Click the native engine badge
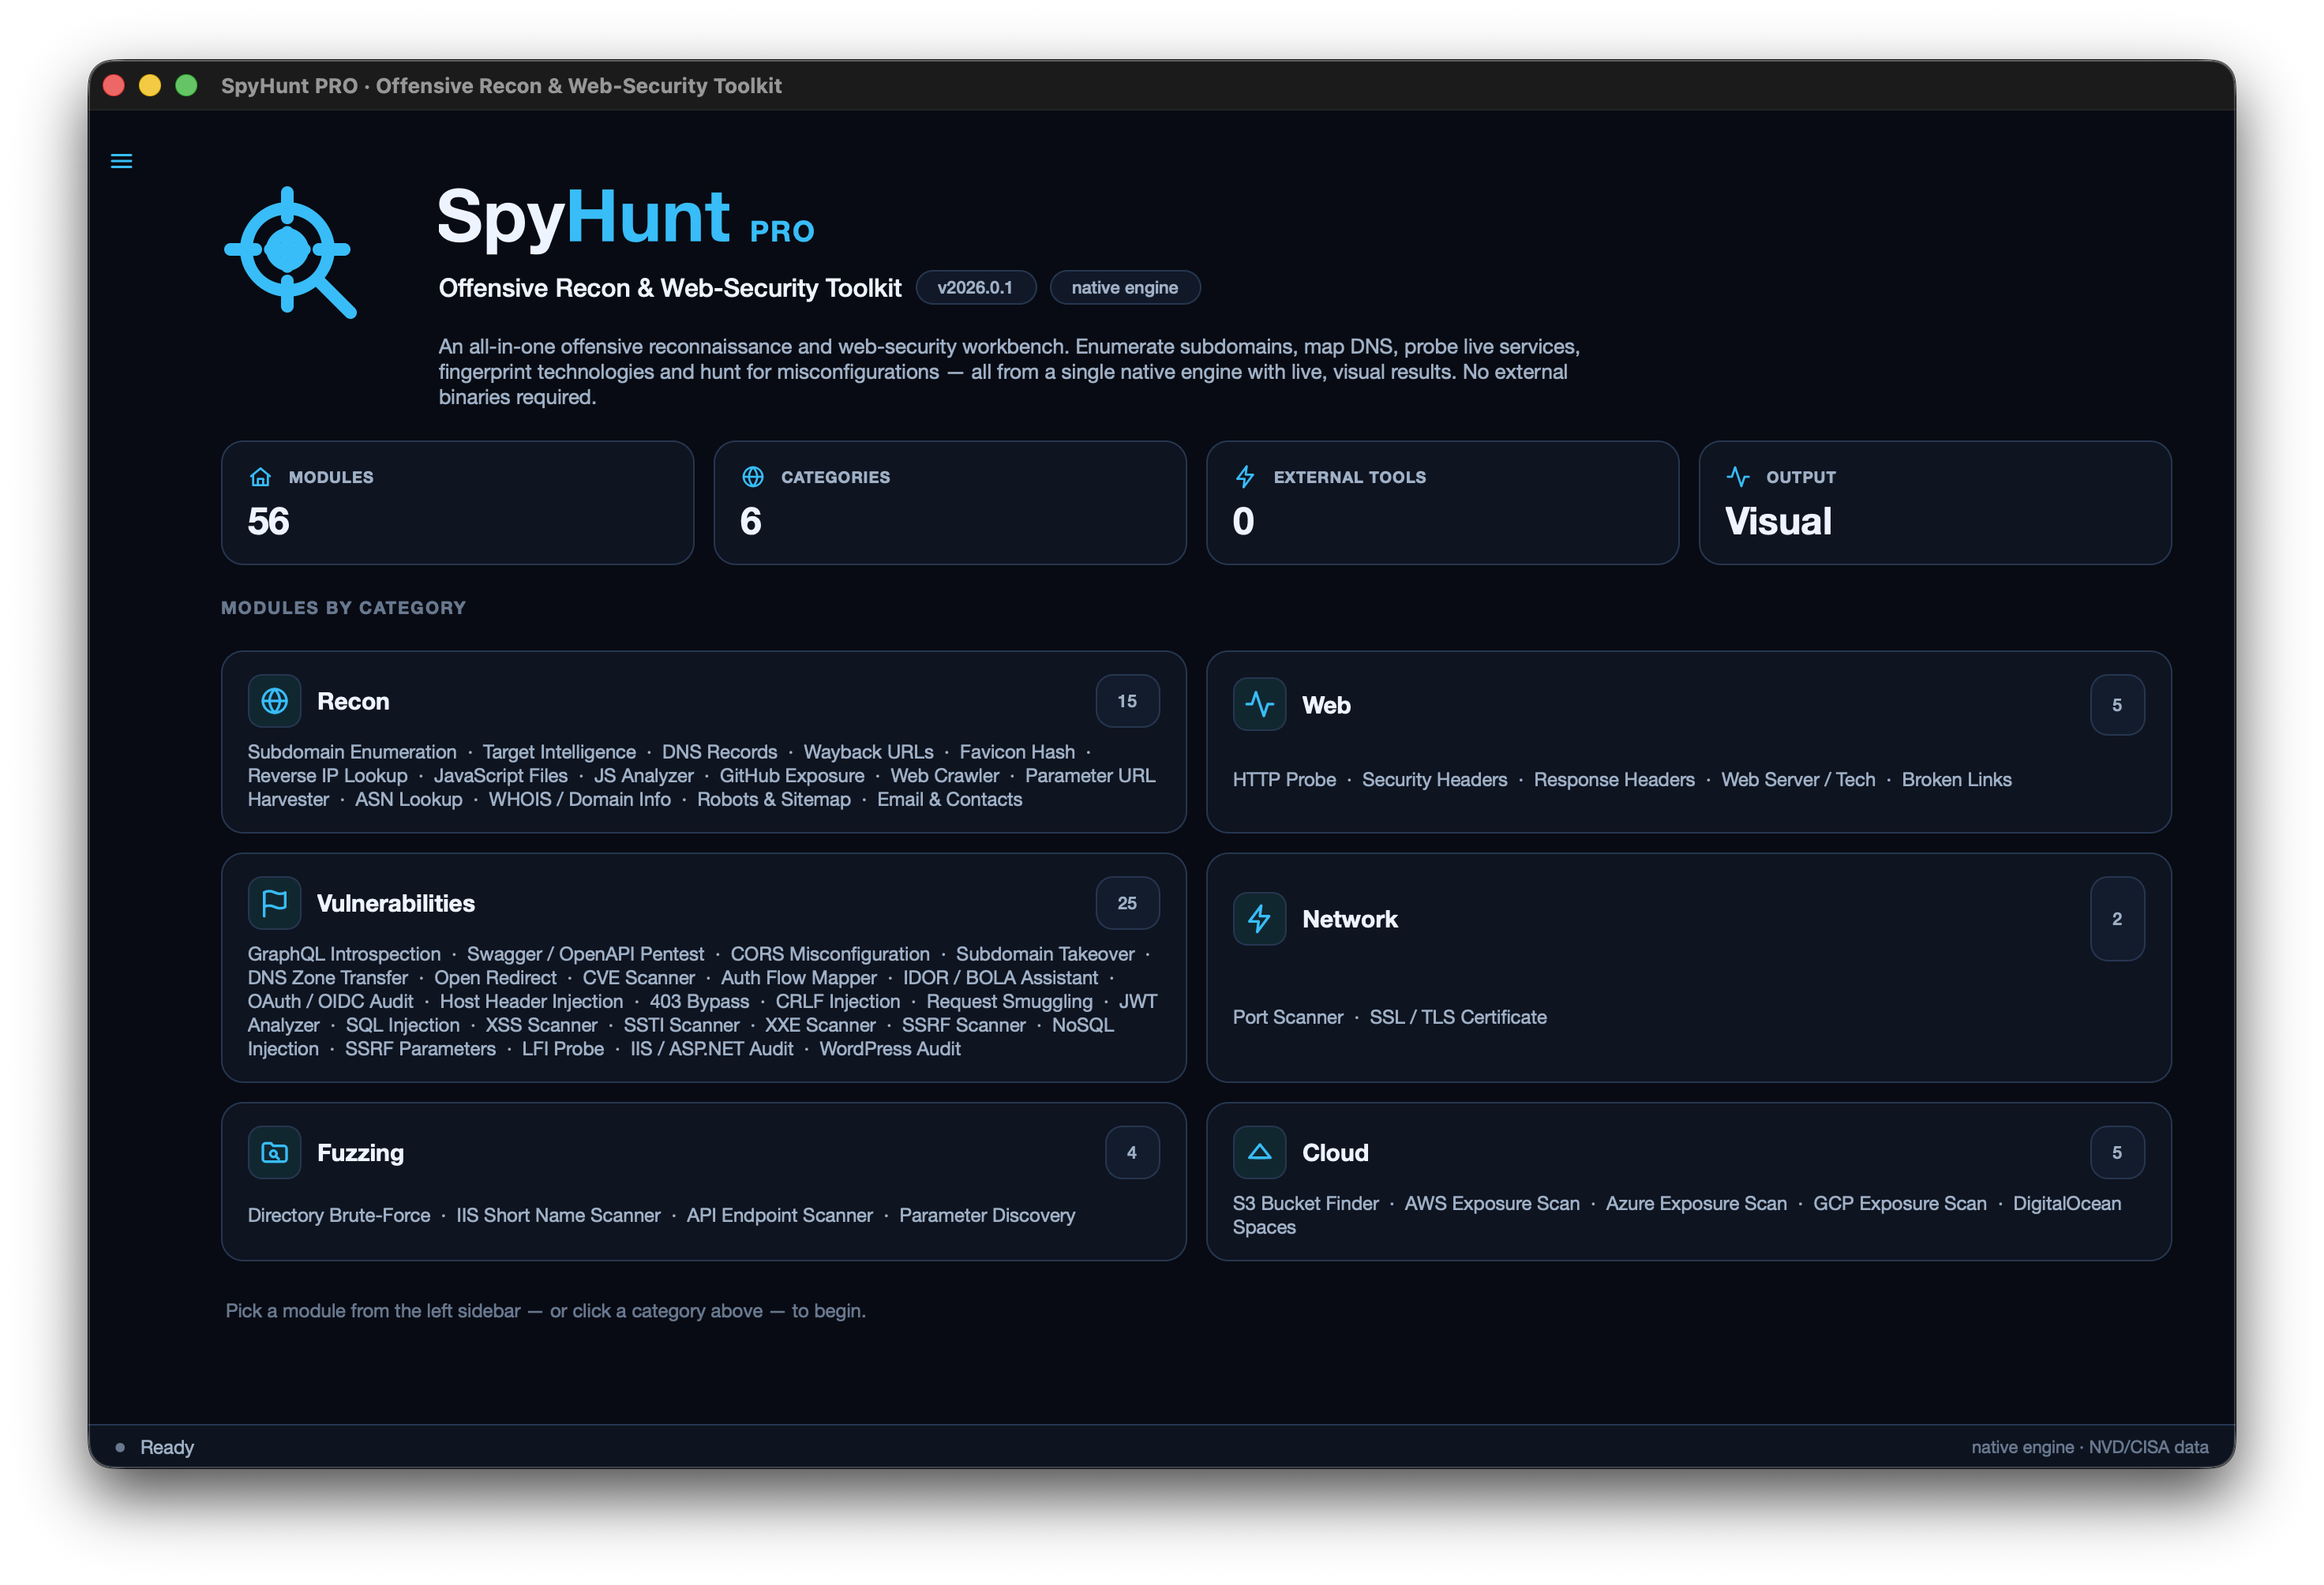This screenshot has width=2324, height=1585. (x=1124, y=288)
